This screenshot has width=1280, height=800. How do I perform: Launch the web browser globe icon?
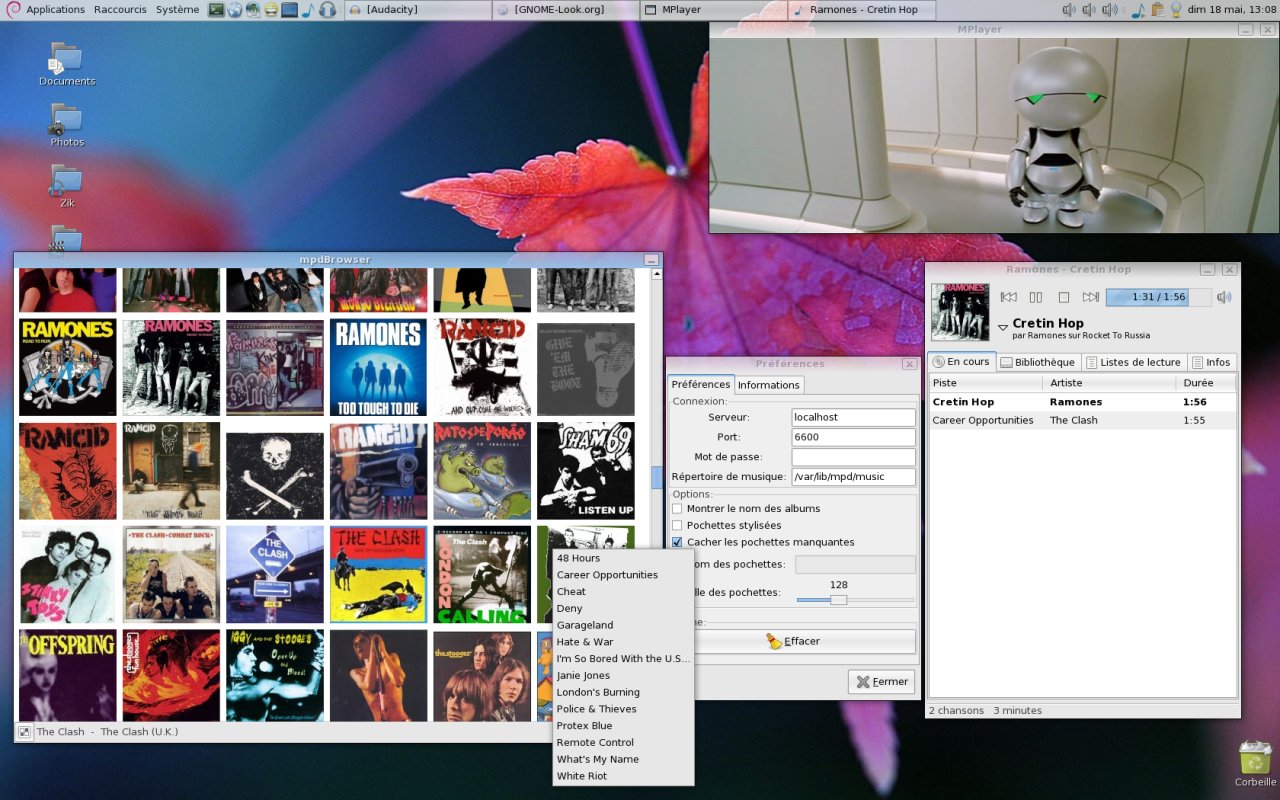coord(235,10)
